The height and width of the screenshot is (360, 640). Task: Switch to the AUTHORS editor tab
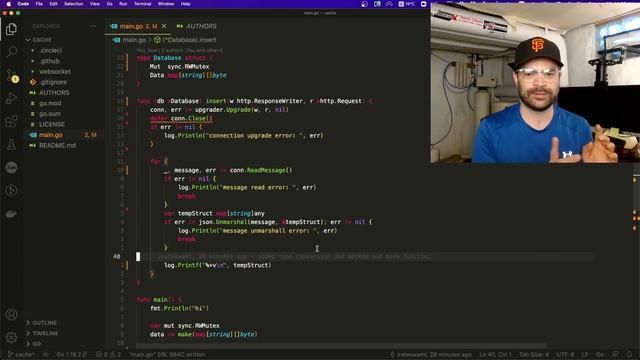[196, 26]
